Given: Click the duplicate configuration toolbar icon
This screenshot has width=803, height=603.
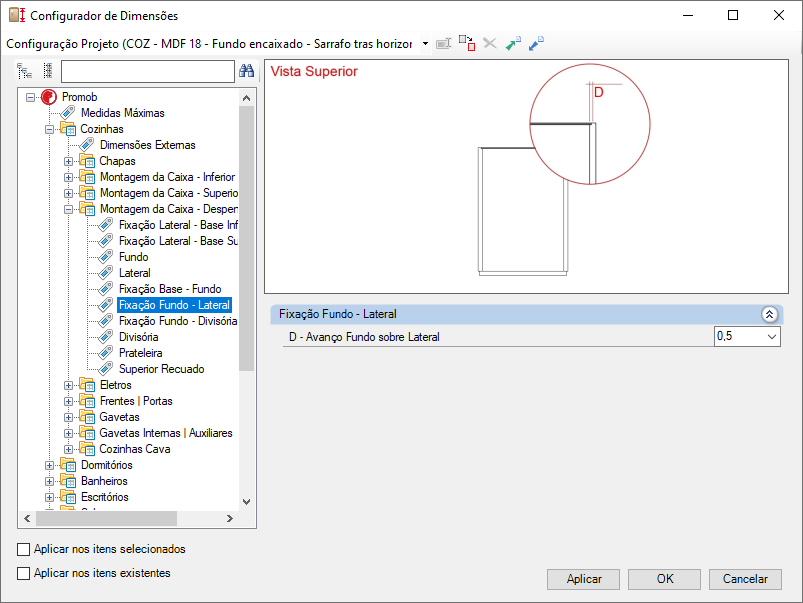Looking at the screenshot, I should click(x=466, y=44).
